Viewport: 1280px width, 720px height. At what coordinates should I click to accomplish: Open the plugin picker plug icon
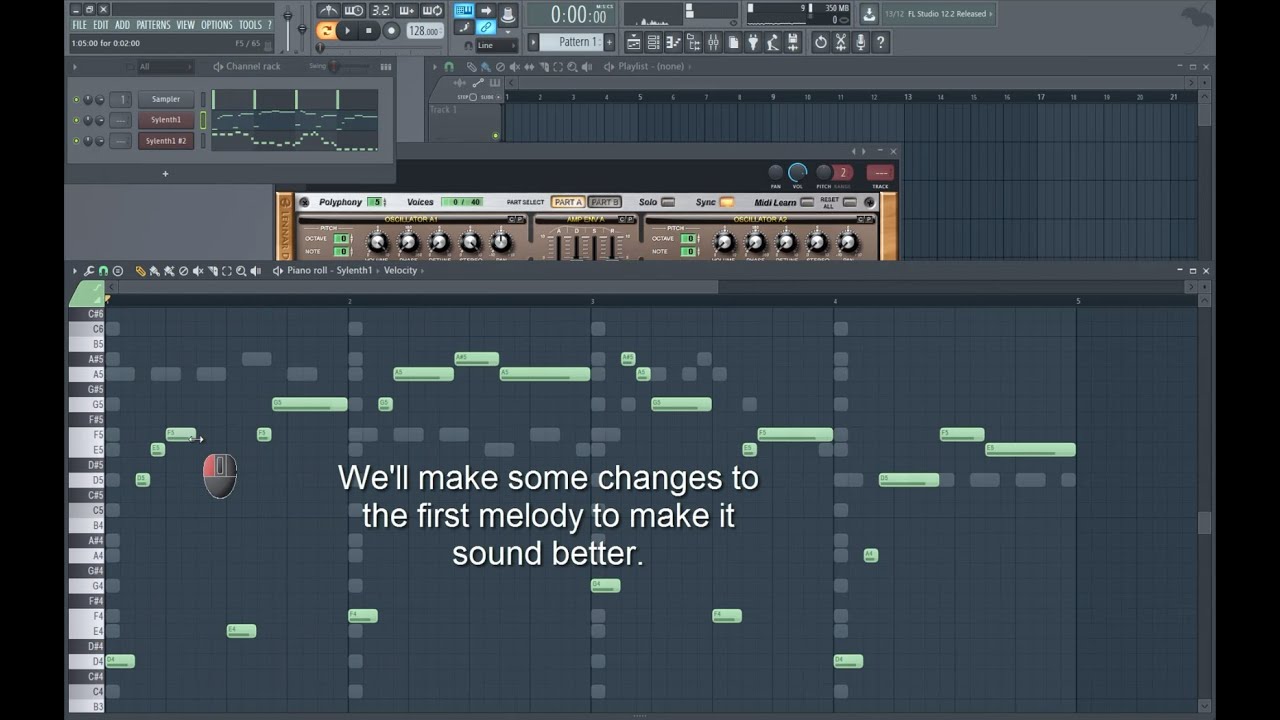coord(752,42)
